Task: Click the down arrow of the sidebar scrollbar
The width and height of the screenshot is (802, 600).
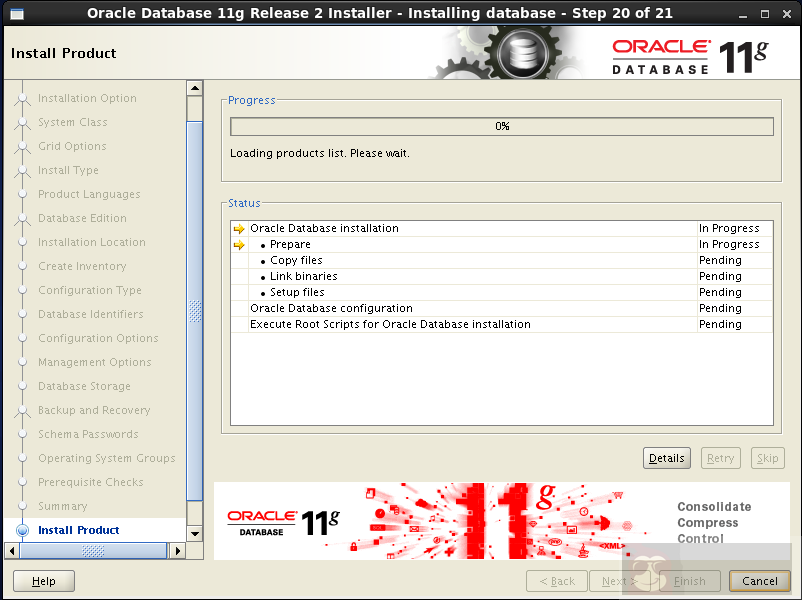Action: 195,534
